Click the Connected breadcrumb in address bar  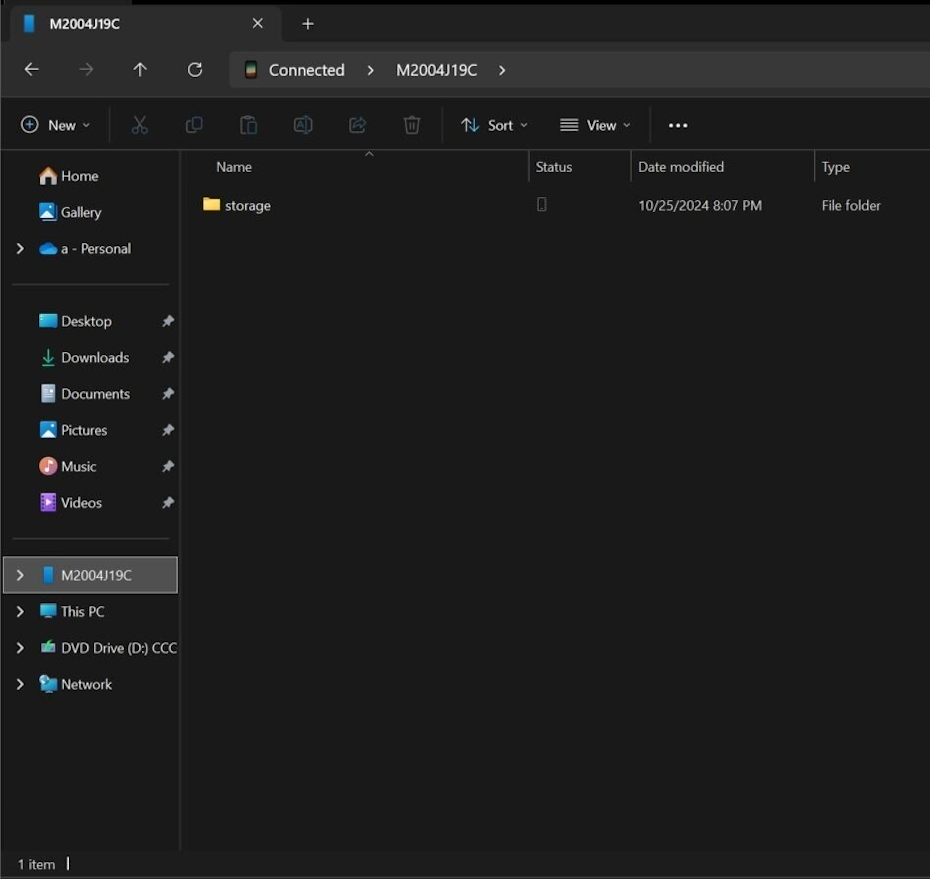(306, 70)
